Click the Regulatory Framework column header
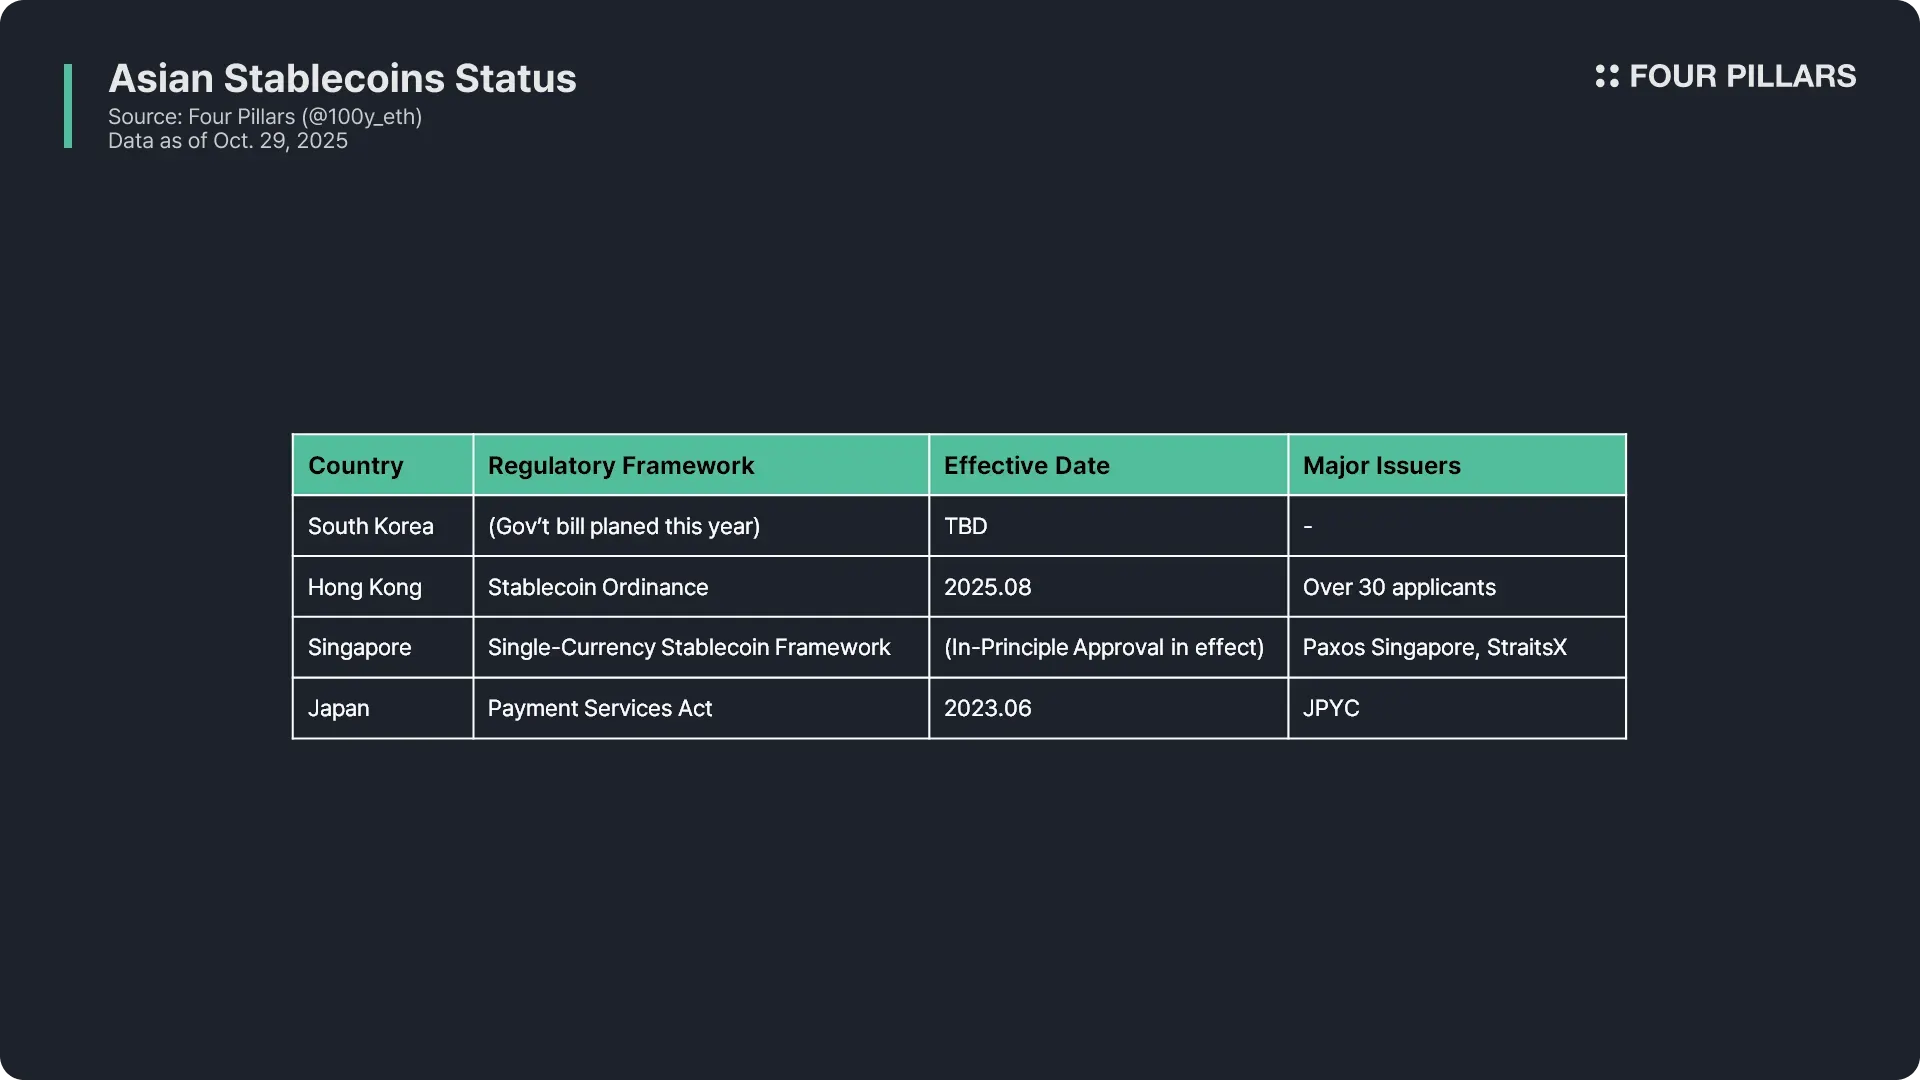Viewport: 1920px width, 1080px height. click(x=621, y=466)
